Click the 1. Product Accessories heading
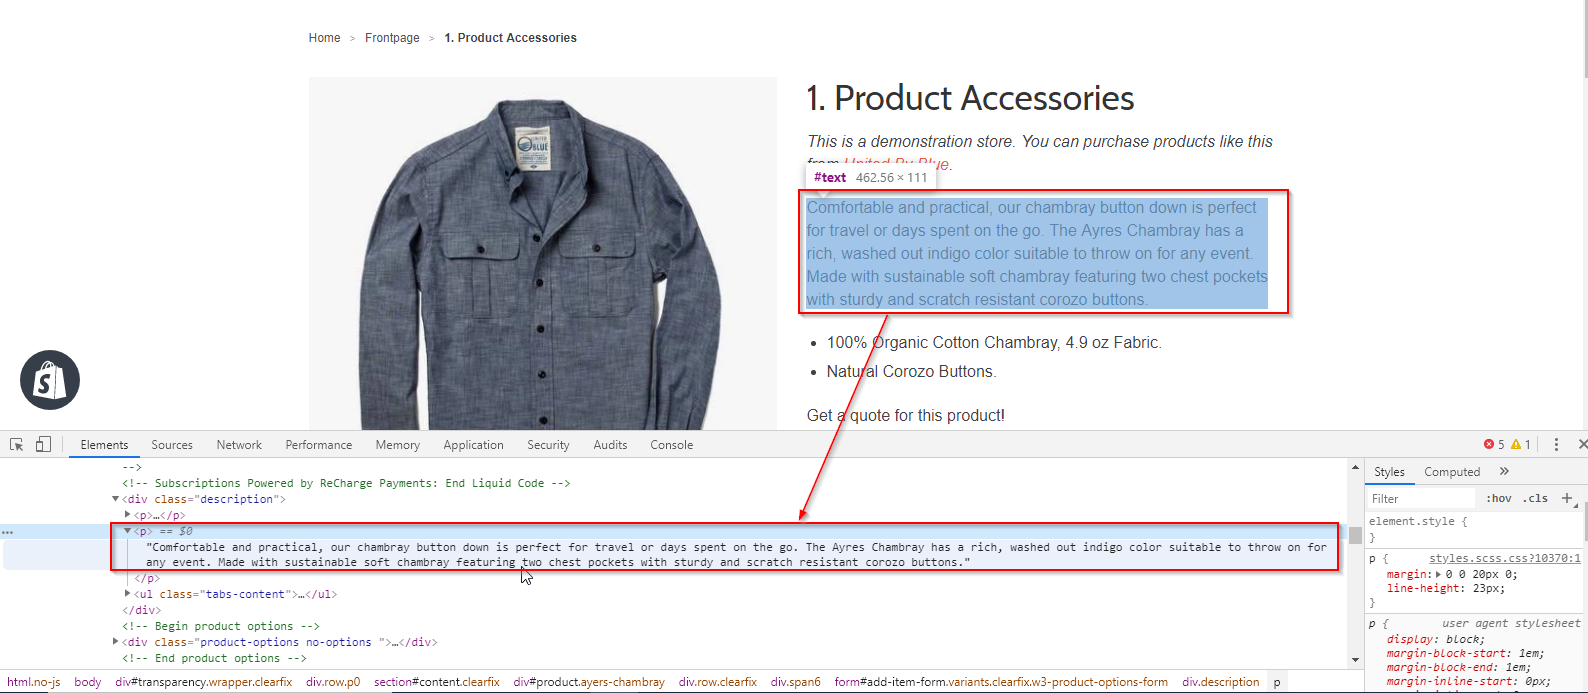Viewport: 1588px width, 693px height. [970, 98]
